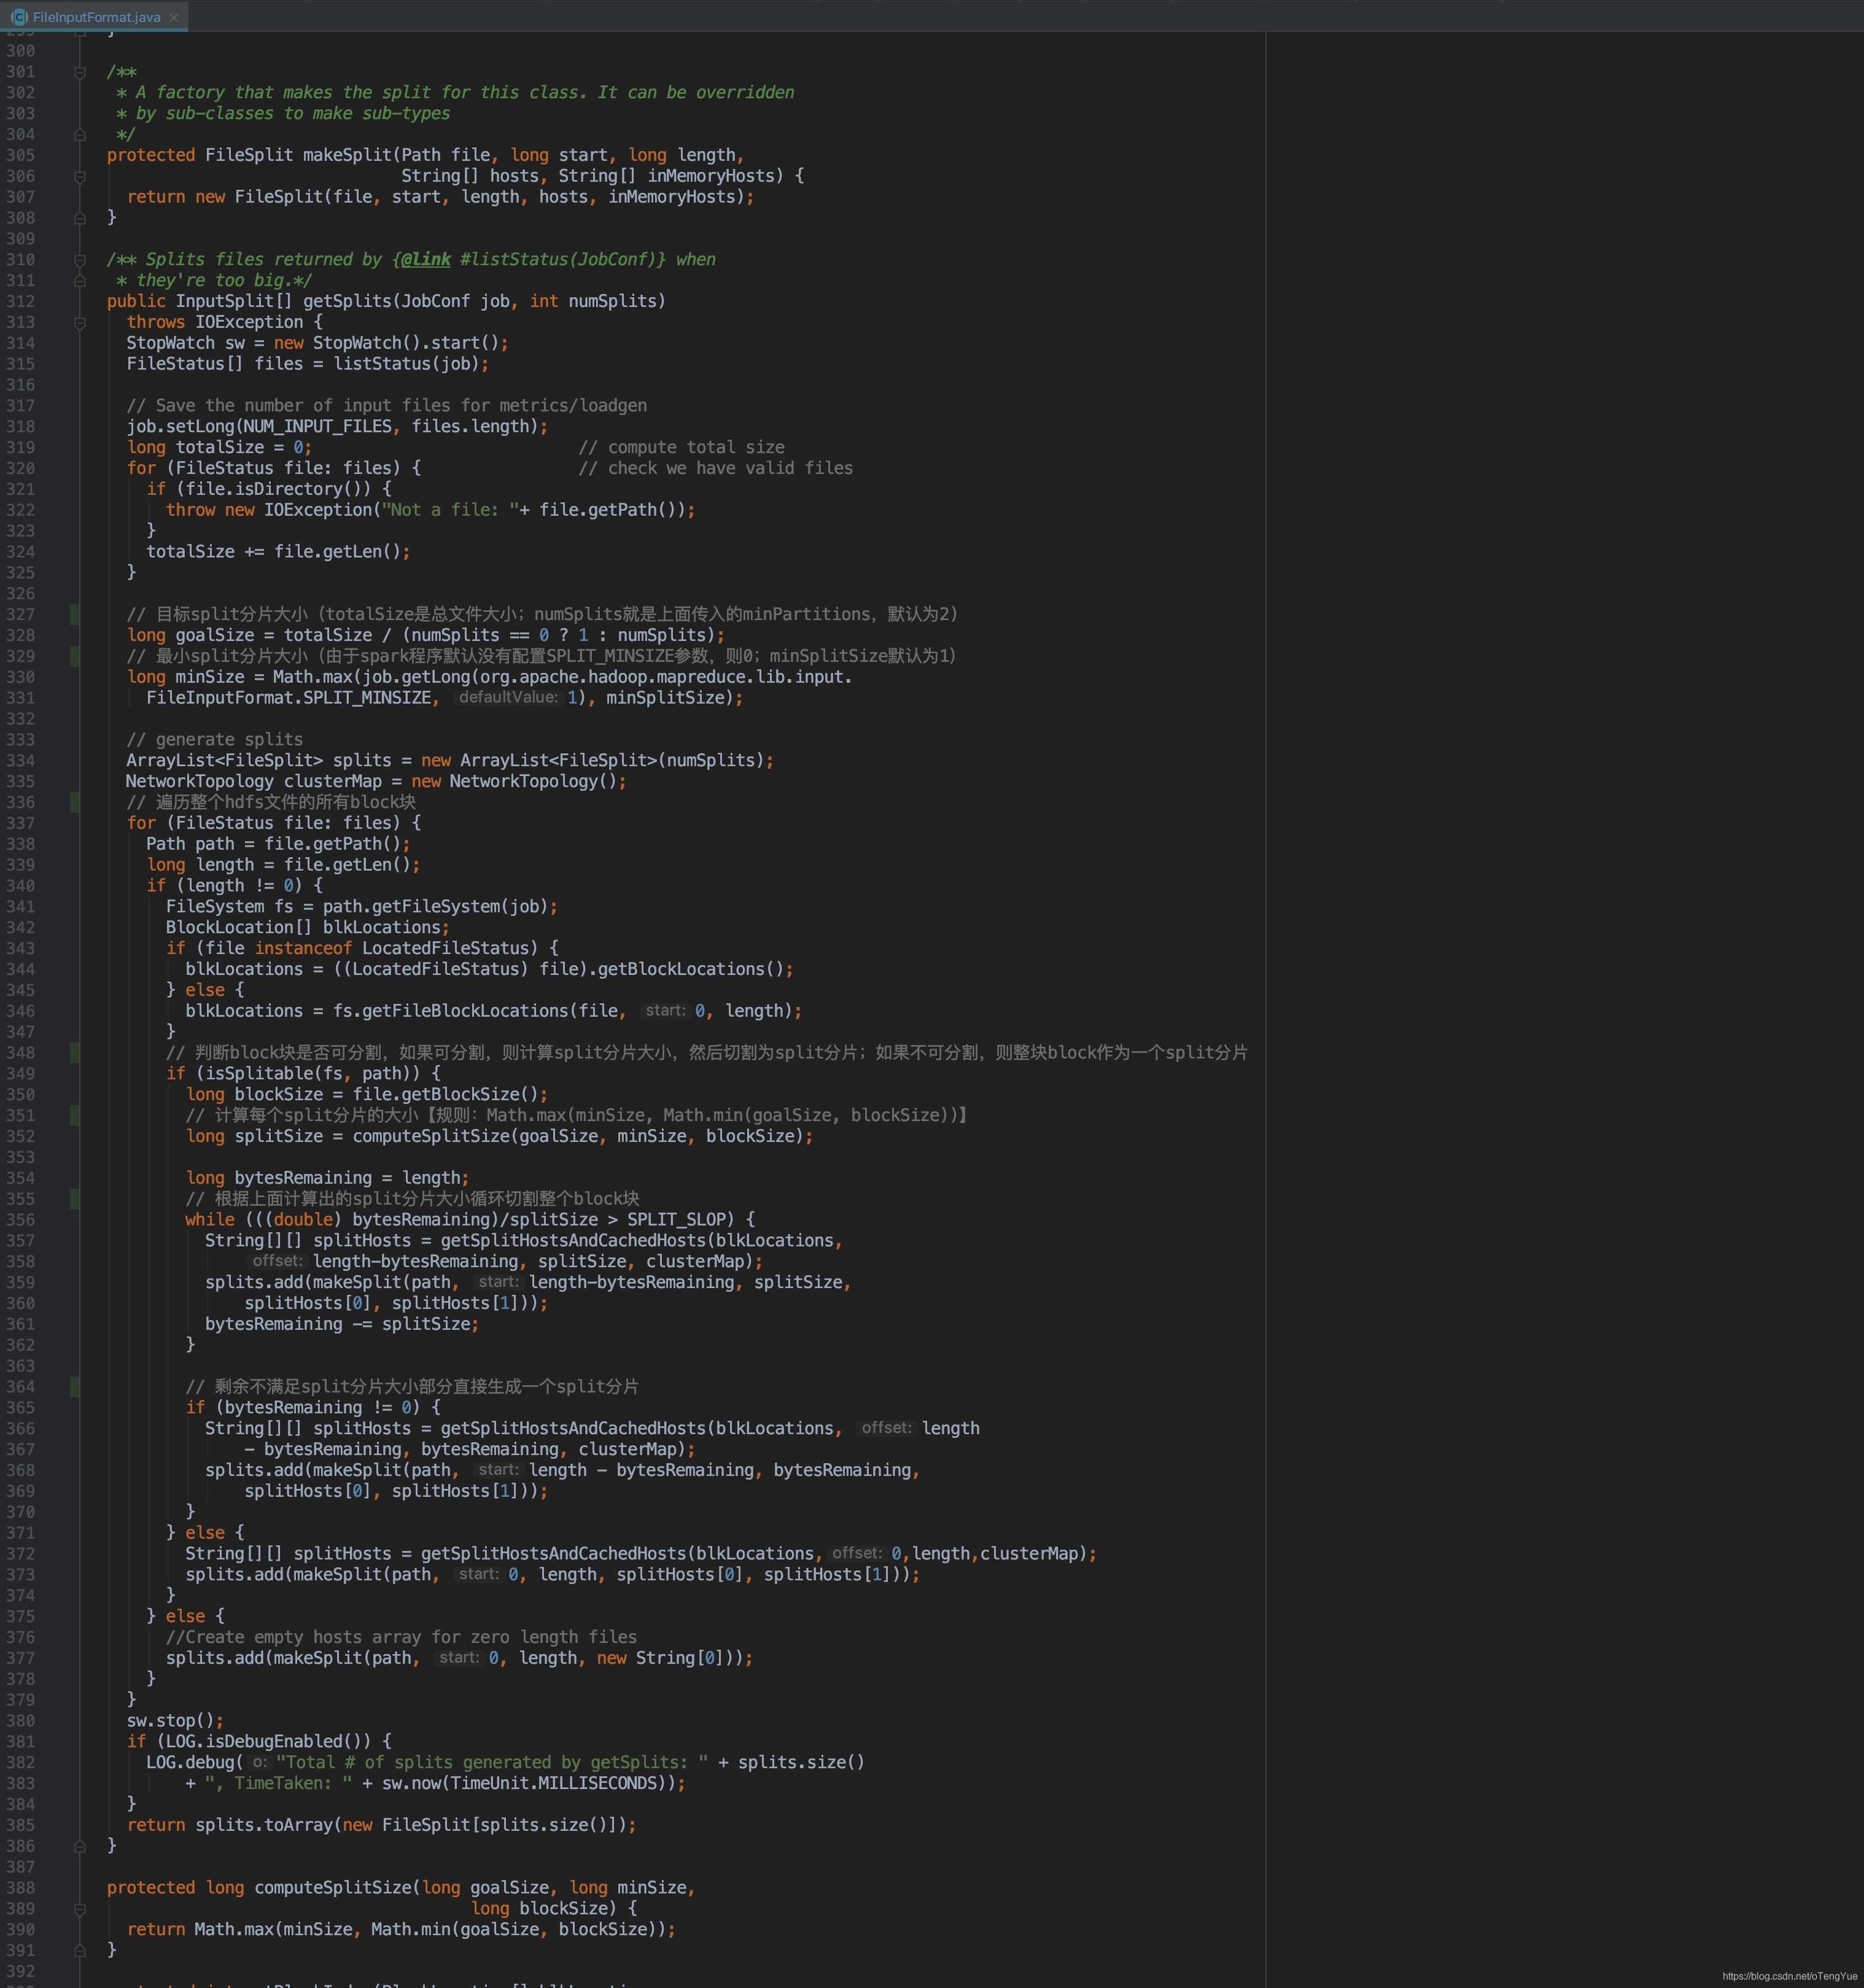Collapse makeSplit method via line 306 fold marker
The image size is (1864, 1988).
click(x=80, y=176)
